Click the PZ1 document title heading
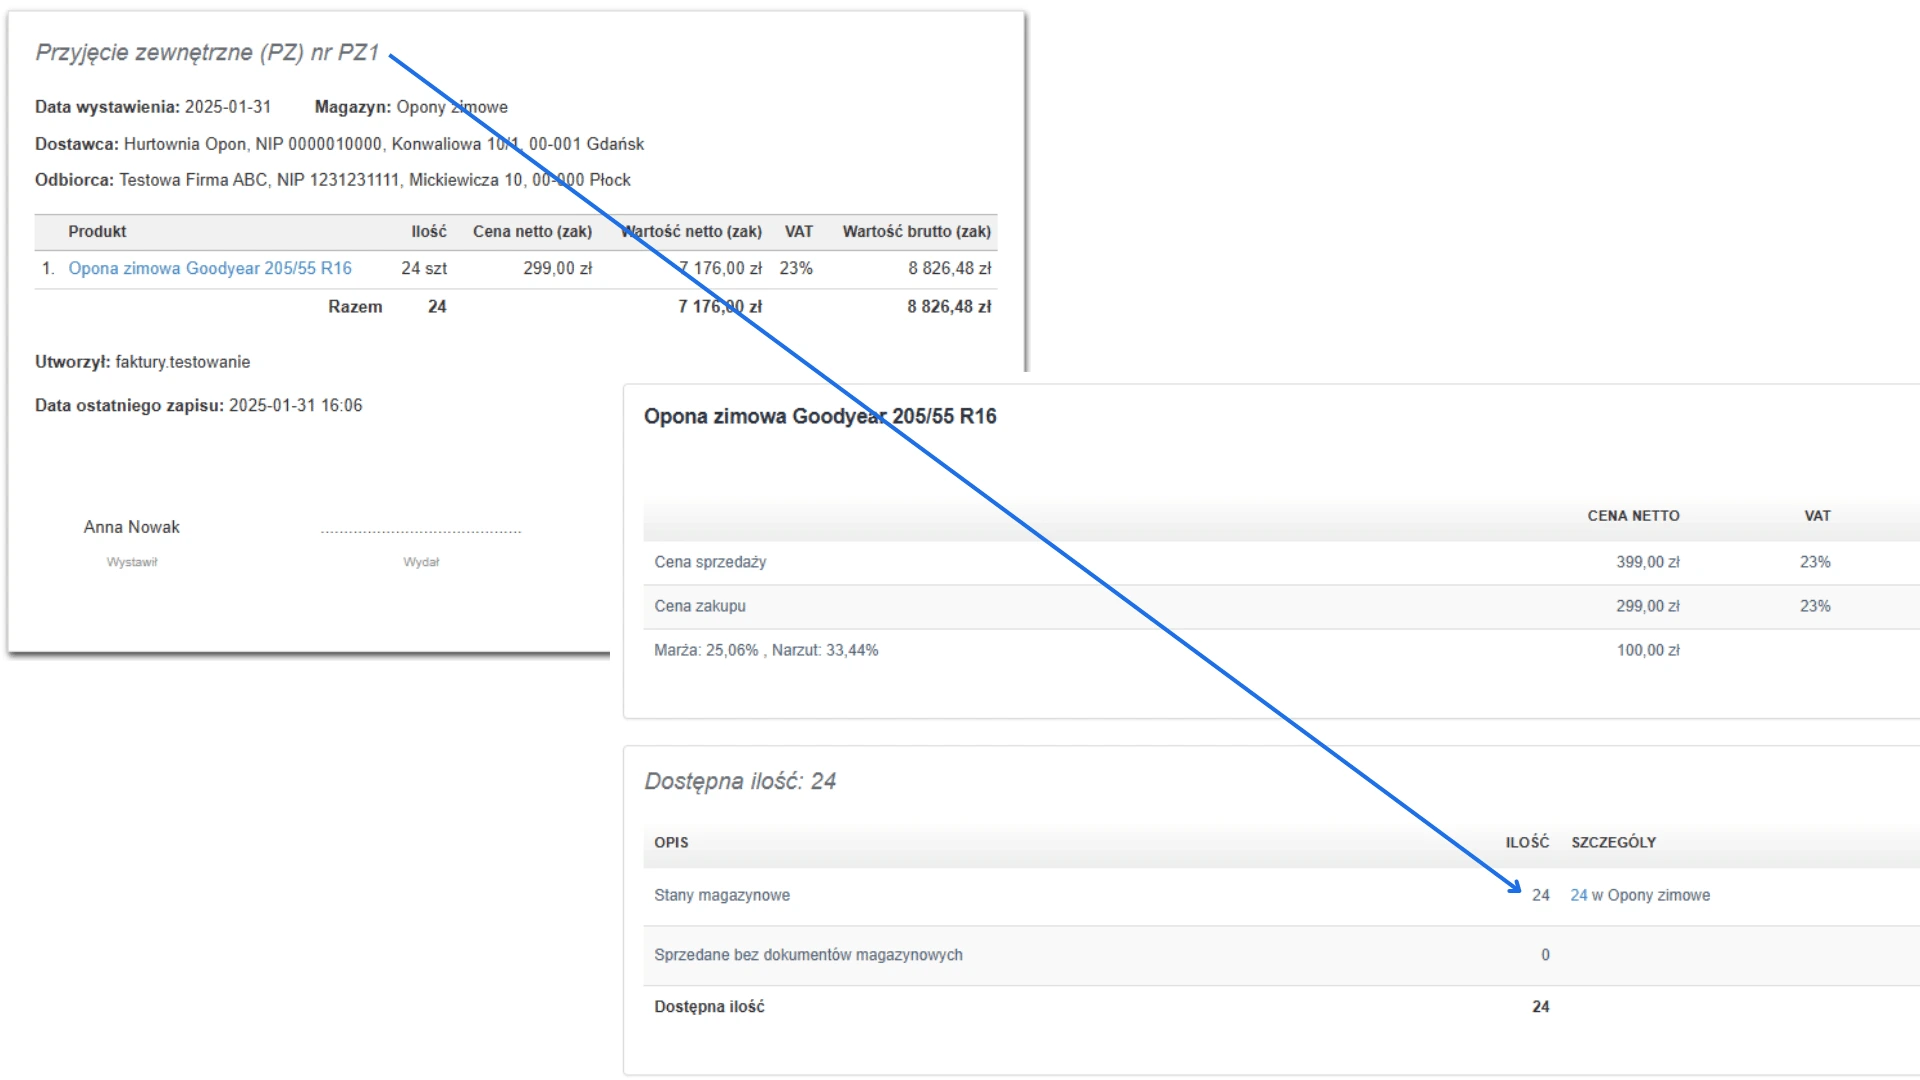 click(x=207, y=53)
